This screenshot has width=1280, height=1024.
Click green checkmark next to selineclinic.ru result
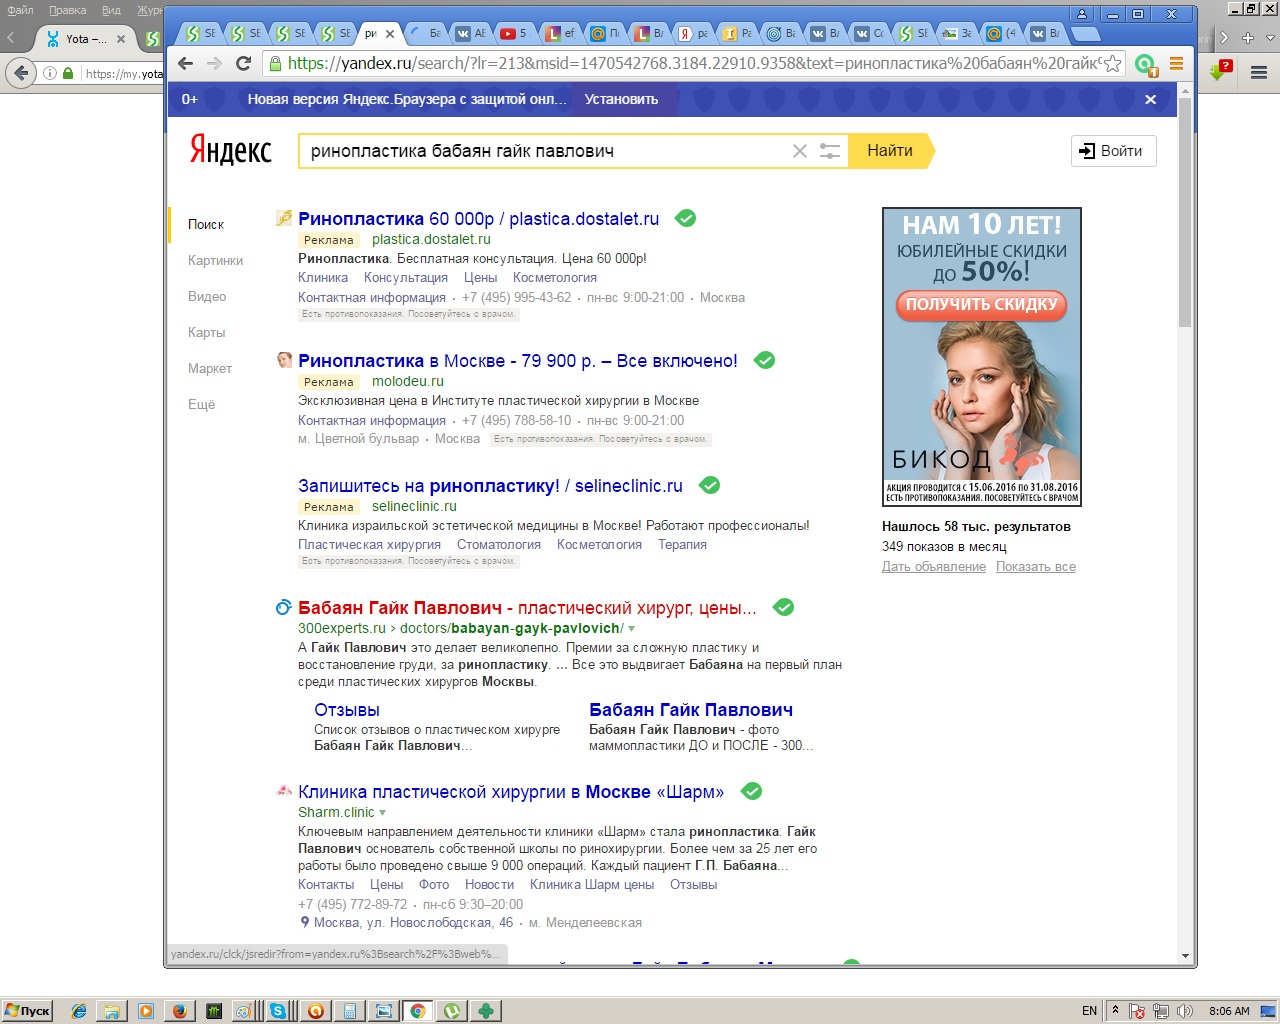click(709, 485)
